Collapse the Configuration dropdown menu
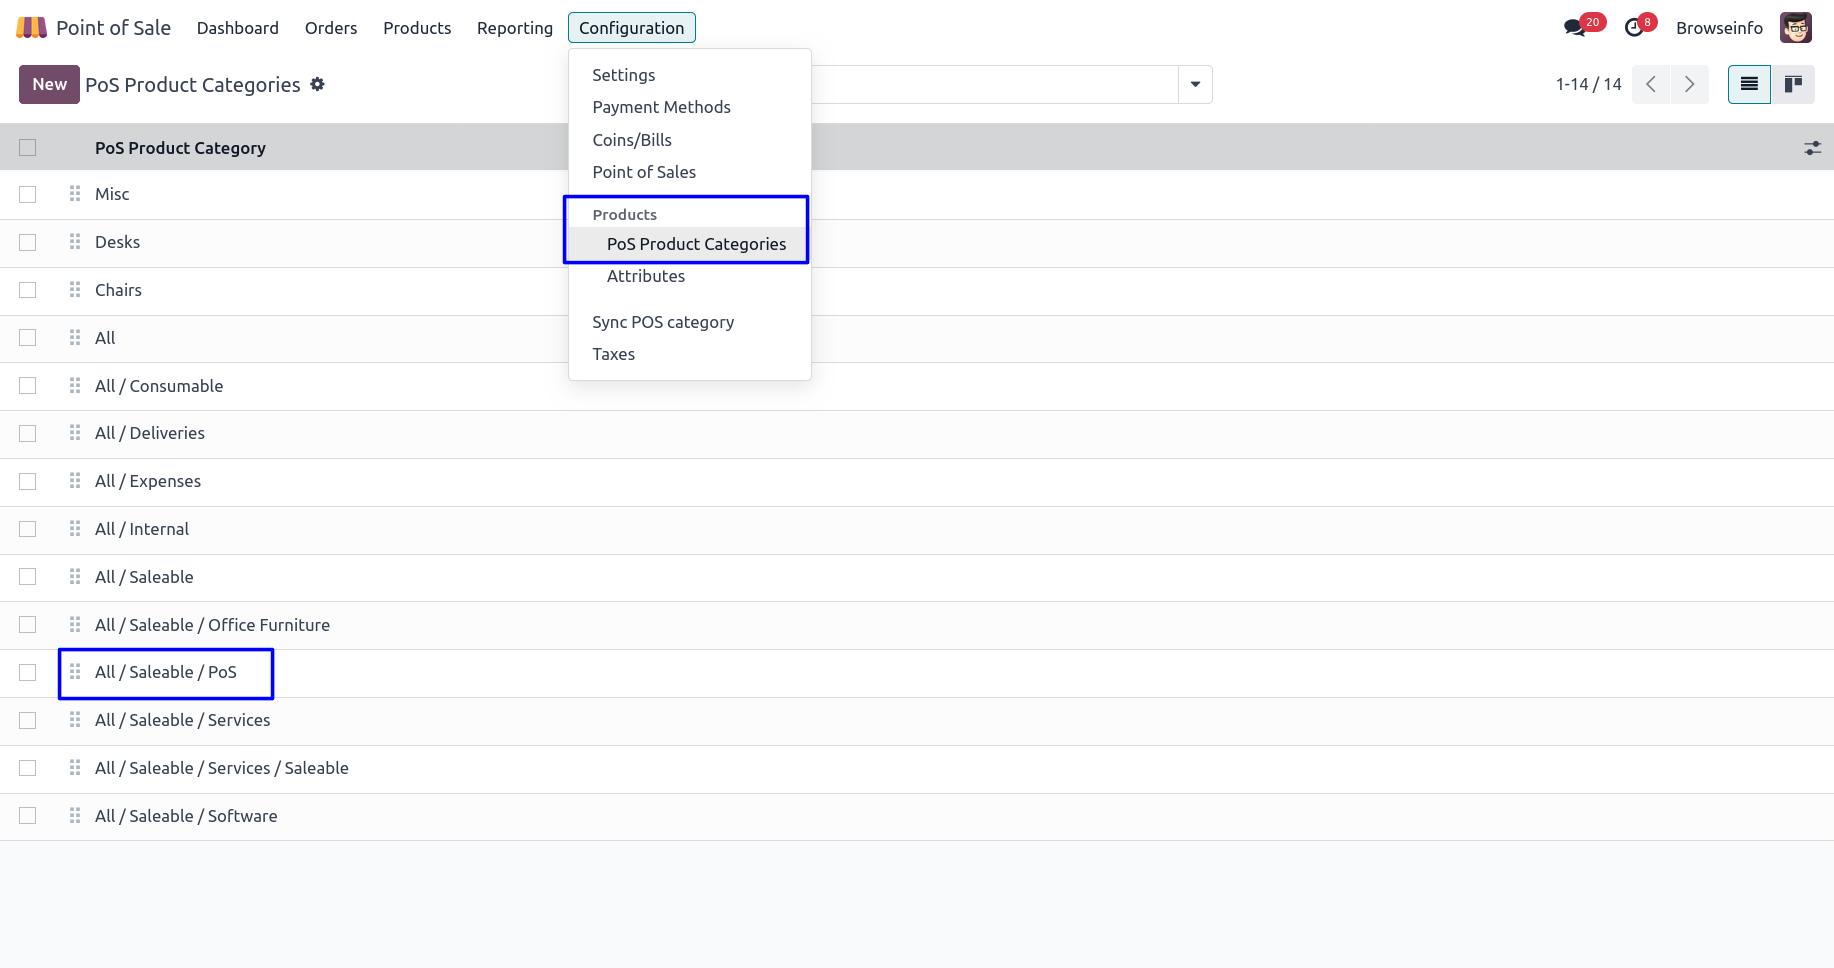 click(631, 28)
